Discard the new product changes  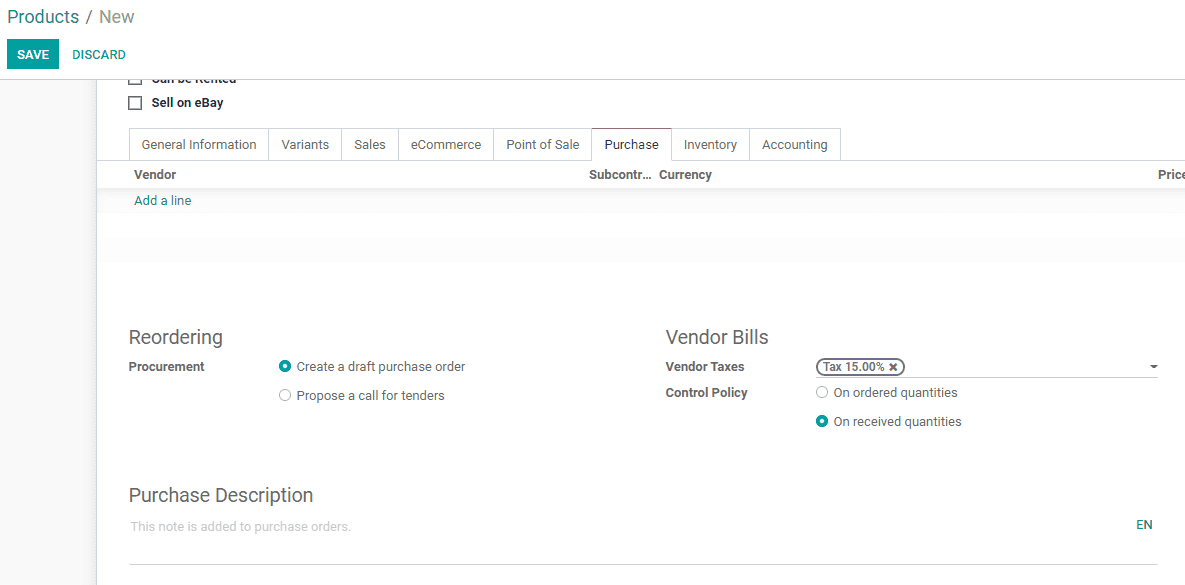pyautogui.click(x=99, y=54)
